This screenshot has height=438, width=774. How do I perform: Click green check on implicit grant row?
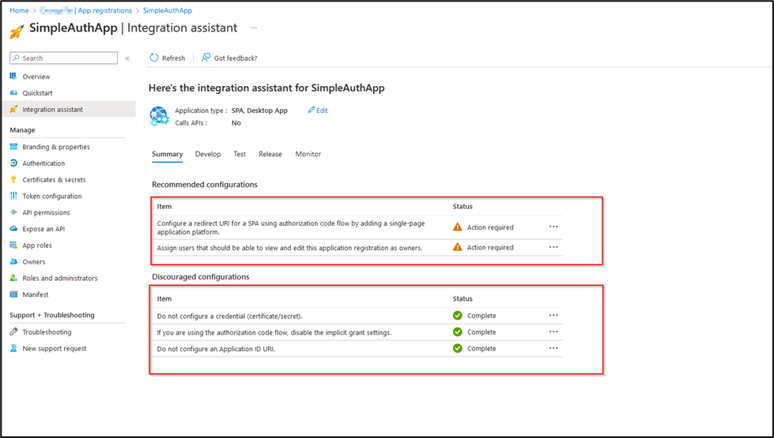458,332
